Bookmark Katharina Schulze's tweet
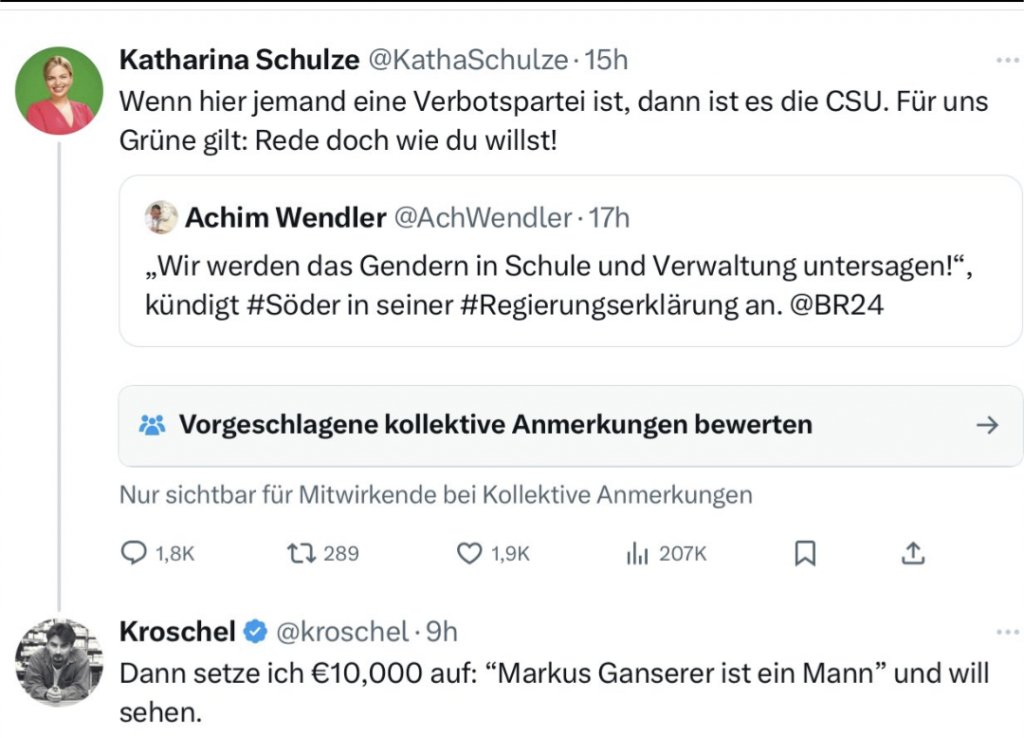 click(805, 553)
